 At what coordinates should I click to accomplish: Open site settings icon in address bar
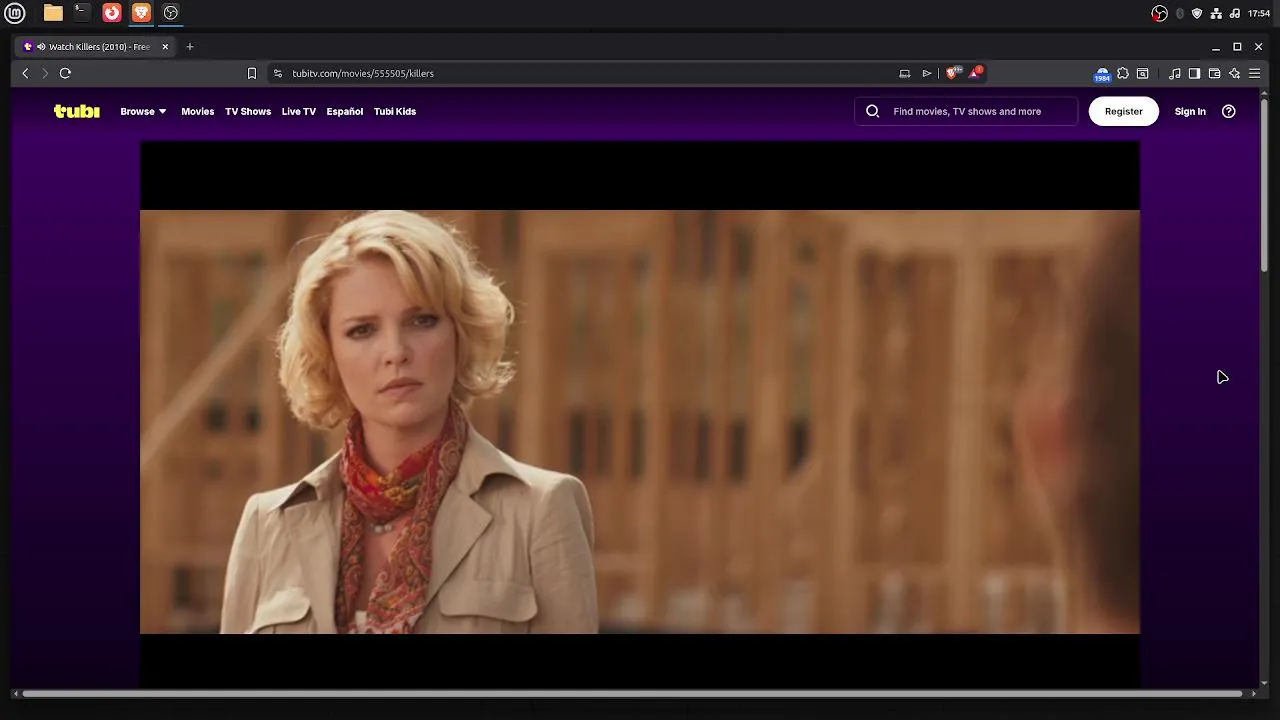pyautogui.click(x=278, y=73)
